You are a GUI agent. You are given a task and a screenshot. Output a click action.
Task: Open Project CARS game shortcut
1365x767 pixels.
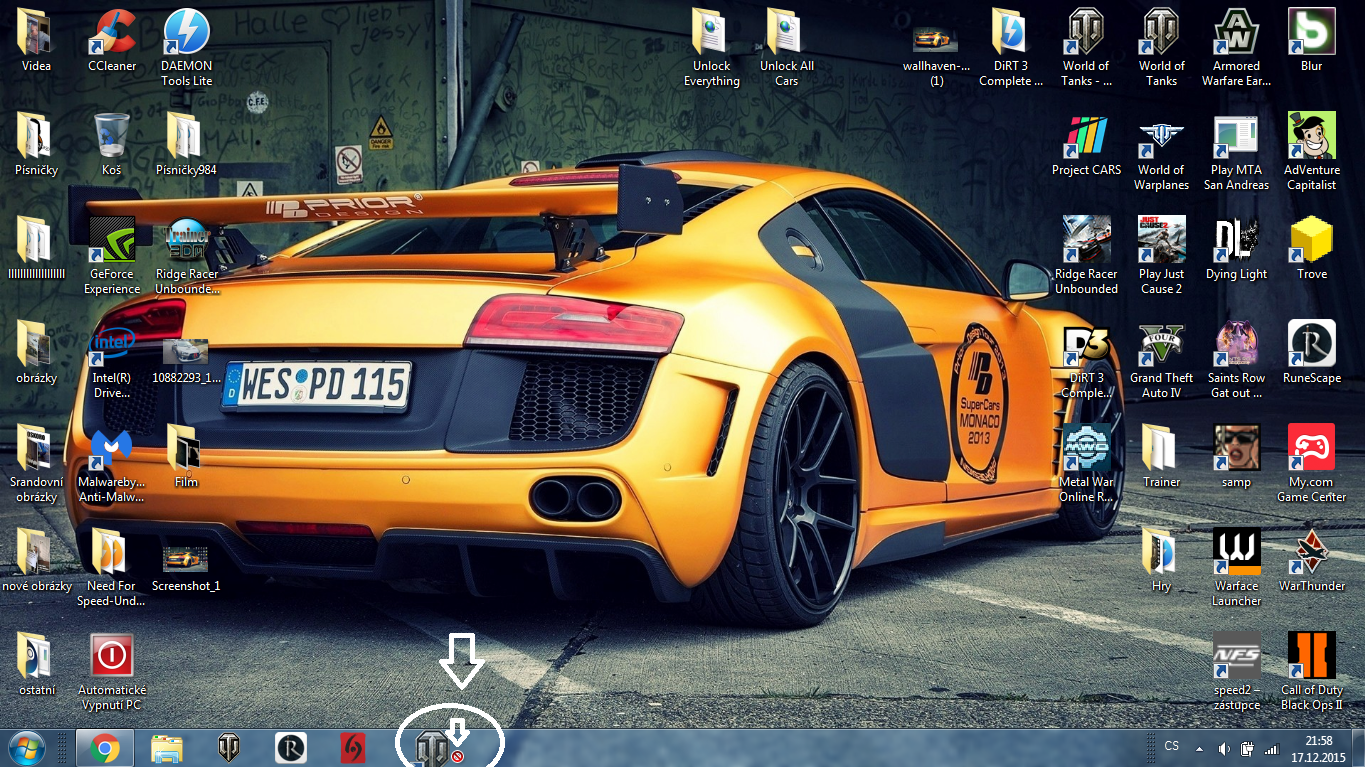pyautogui.click(x=1086, y=137)
